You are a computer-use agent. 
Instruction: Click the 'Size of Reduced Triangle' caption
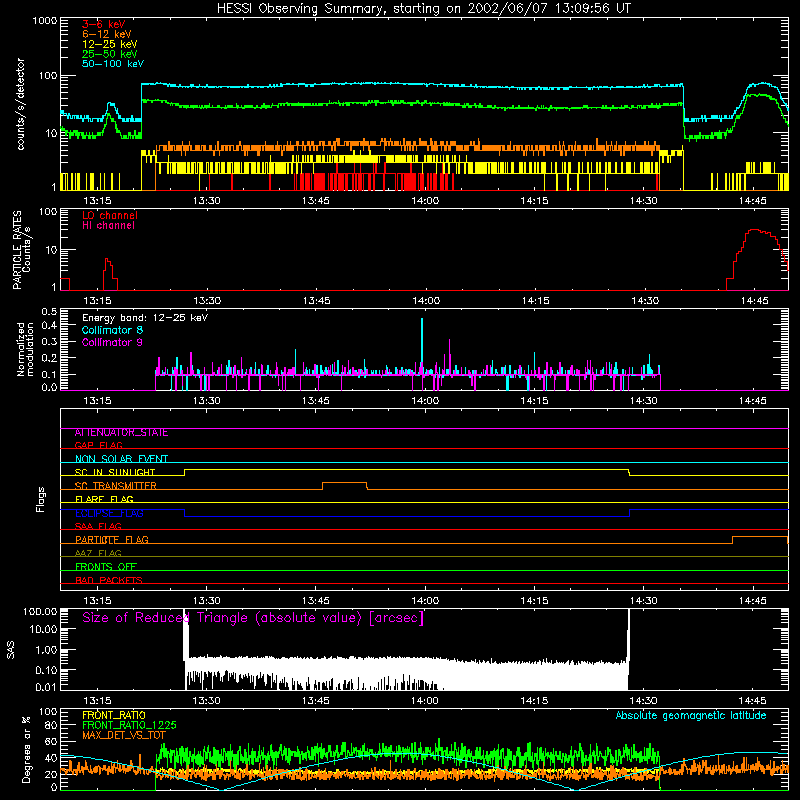[x=253, y=618]
